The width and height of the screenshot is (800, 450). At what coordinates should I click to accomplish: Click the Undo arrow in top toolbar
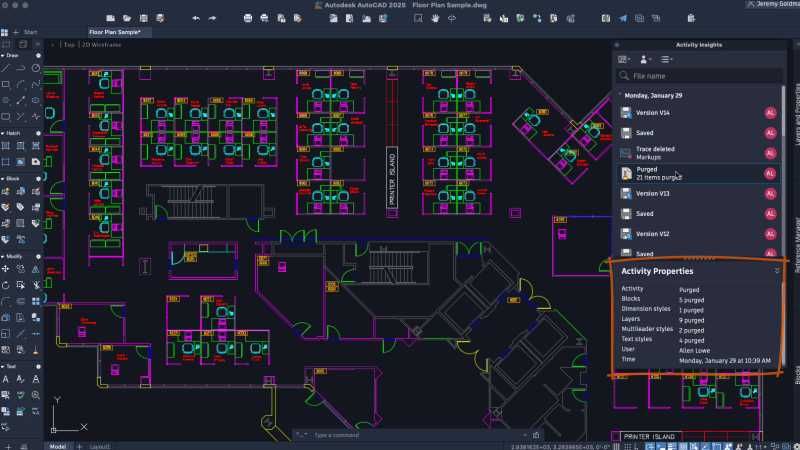196,18
